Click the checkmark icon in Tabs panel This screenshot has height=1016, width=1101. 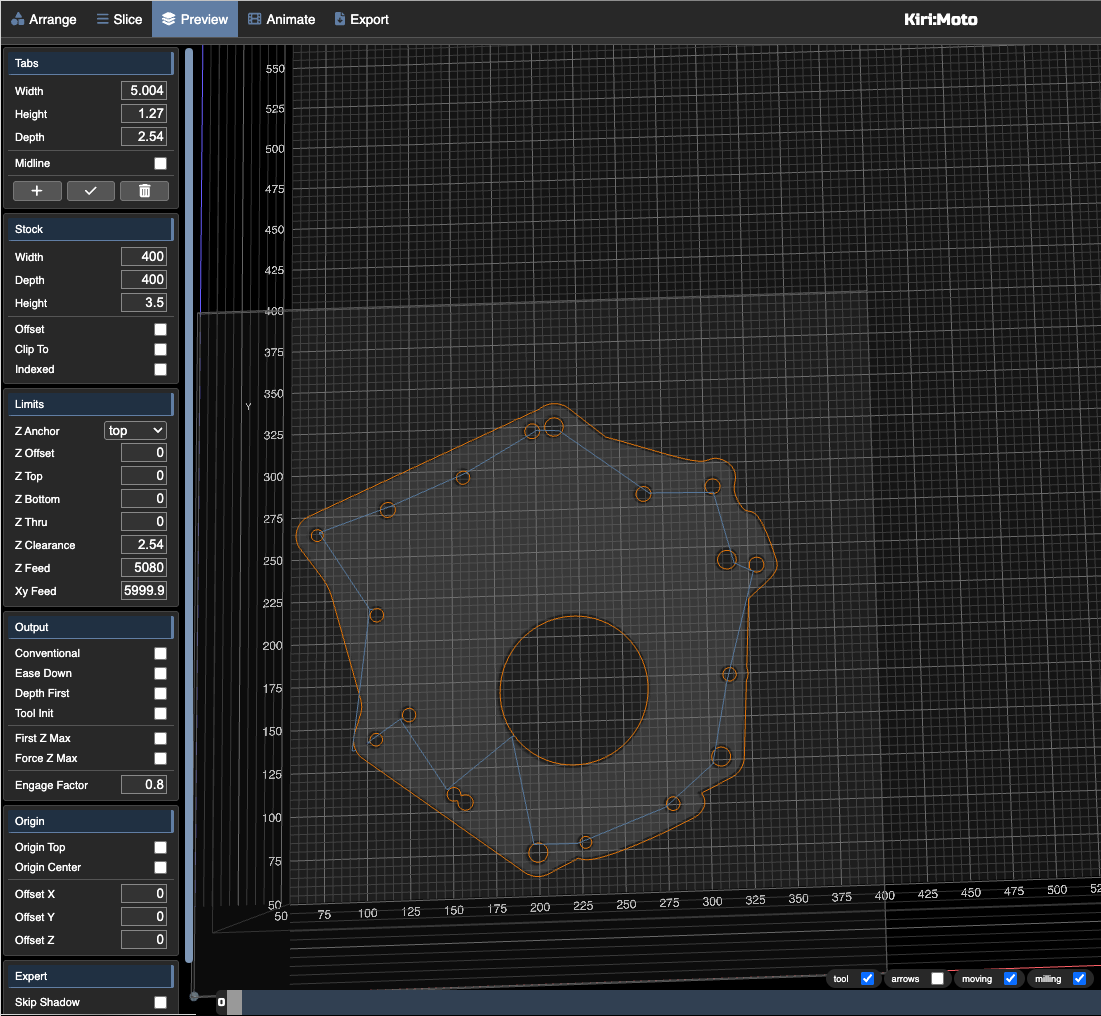pos(91,191)
